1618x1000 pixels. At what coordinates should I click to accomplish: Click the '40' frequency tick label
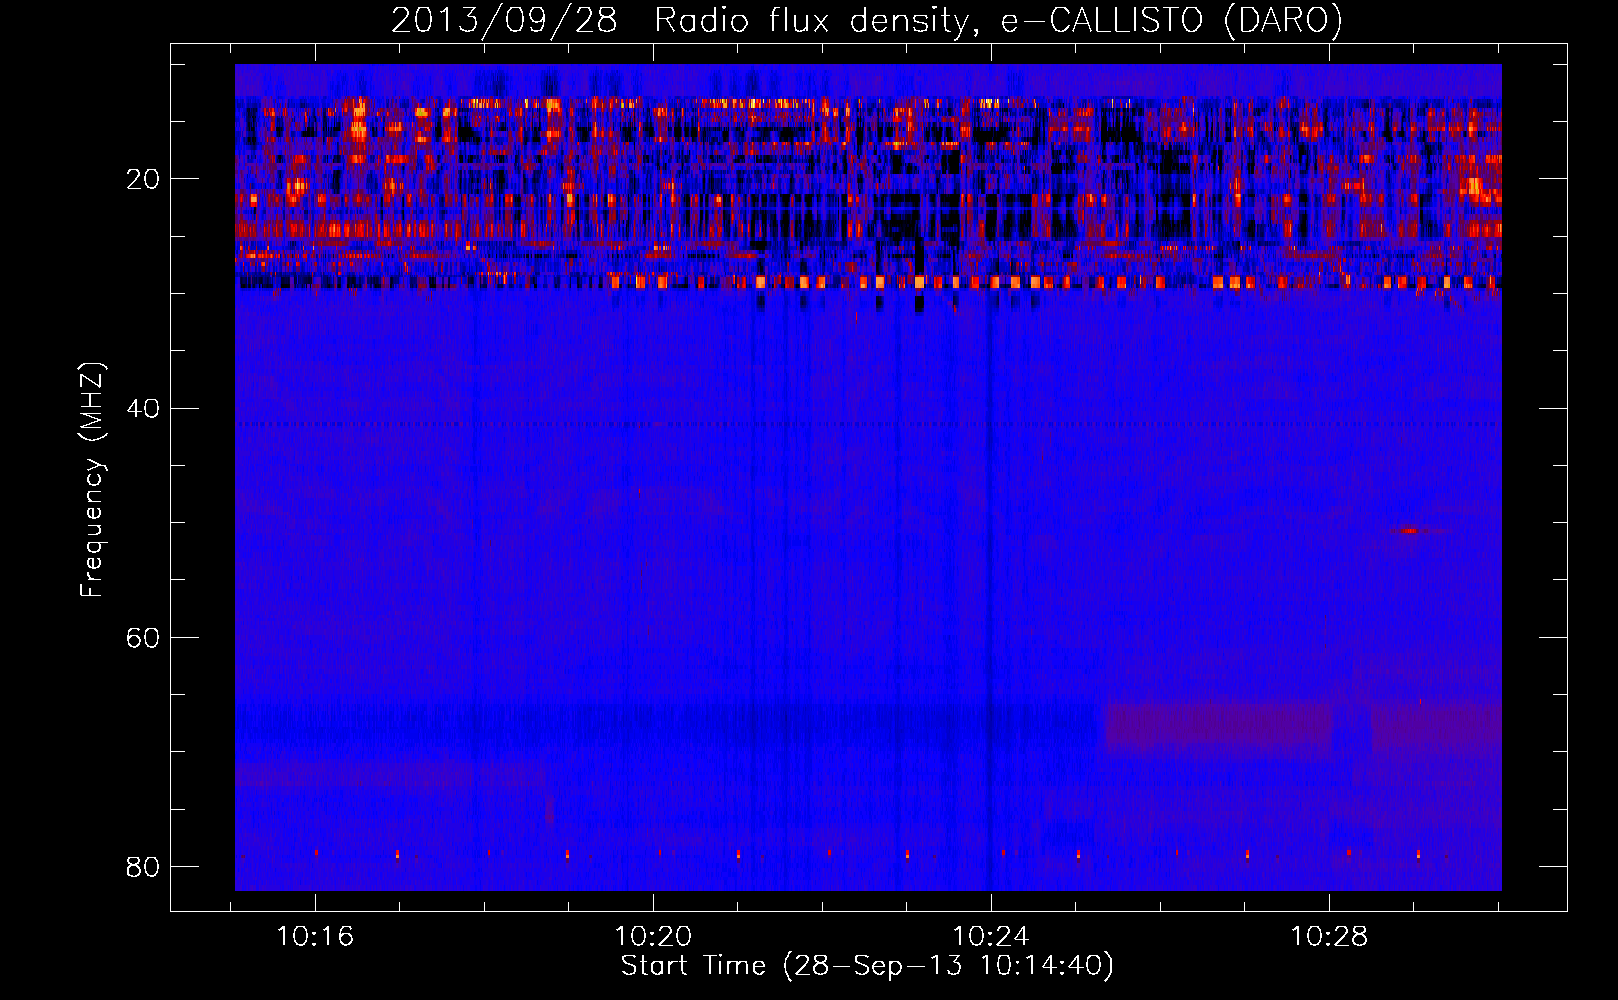[143, 408]
